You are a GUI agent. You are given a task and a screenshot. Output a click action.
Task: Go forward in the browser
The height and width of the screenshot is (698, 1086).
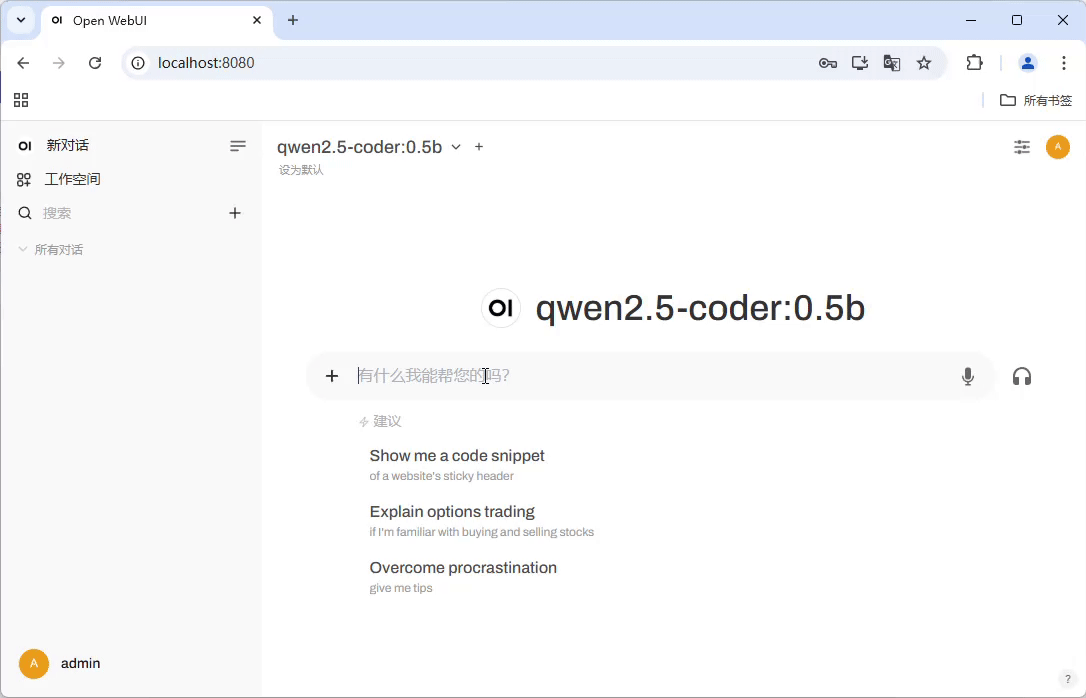(59, 63)
